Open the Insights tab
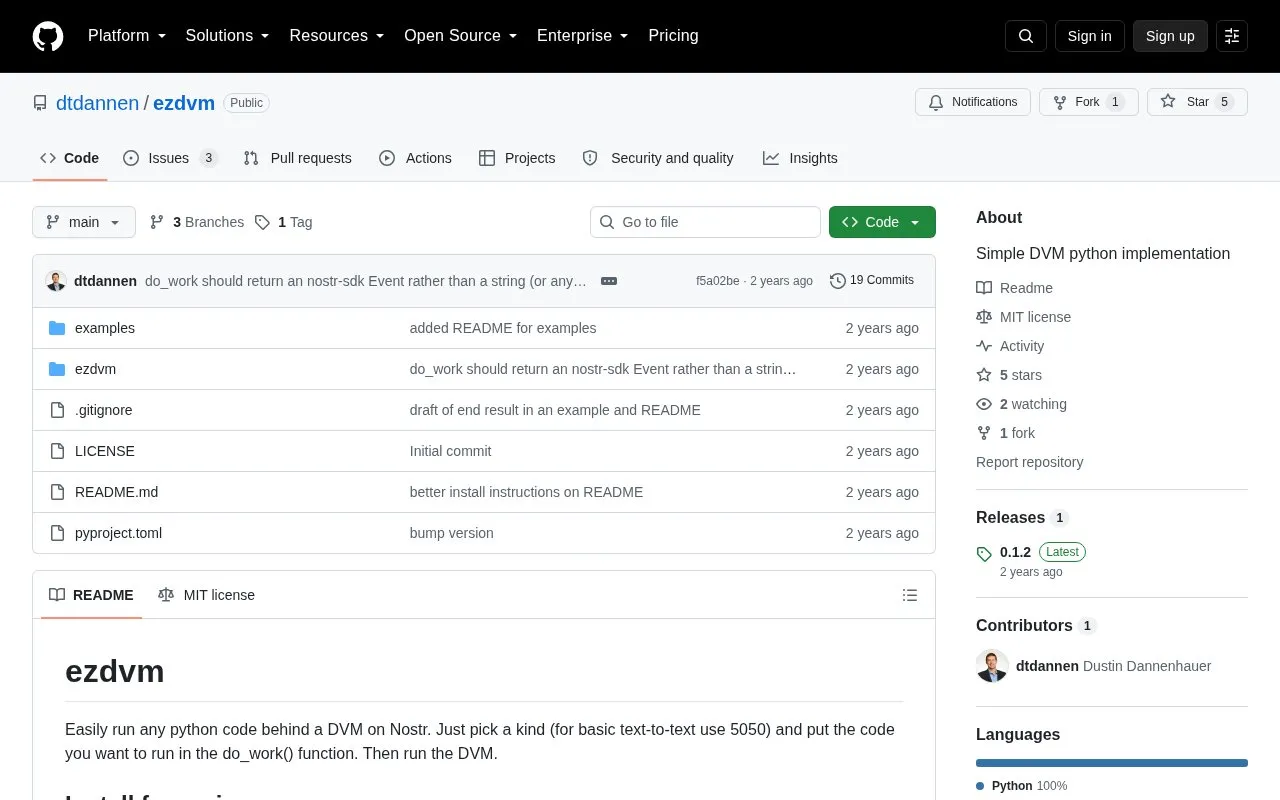The height and width of the screenshot is (800, 1280). coord(800,158)
